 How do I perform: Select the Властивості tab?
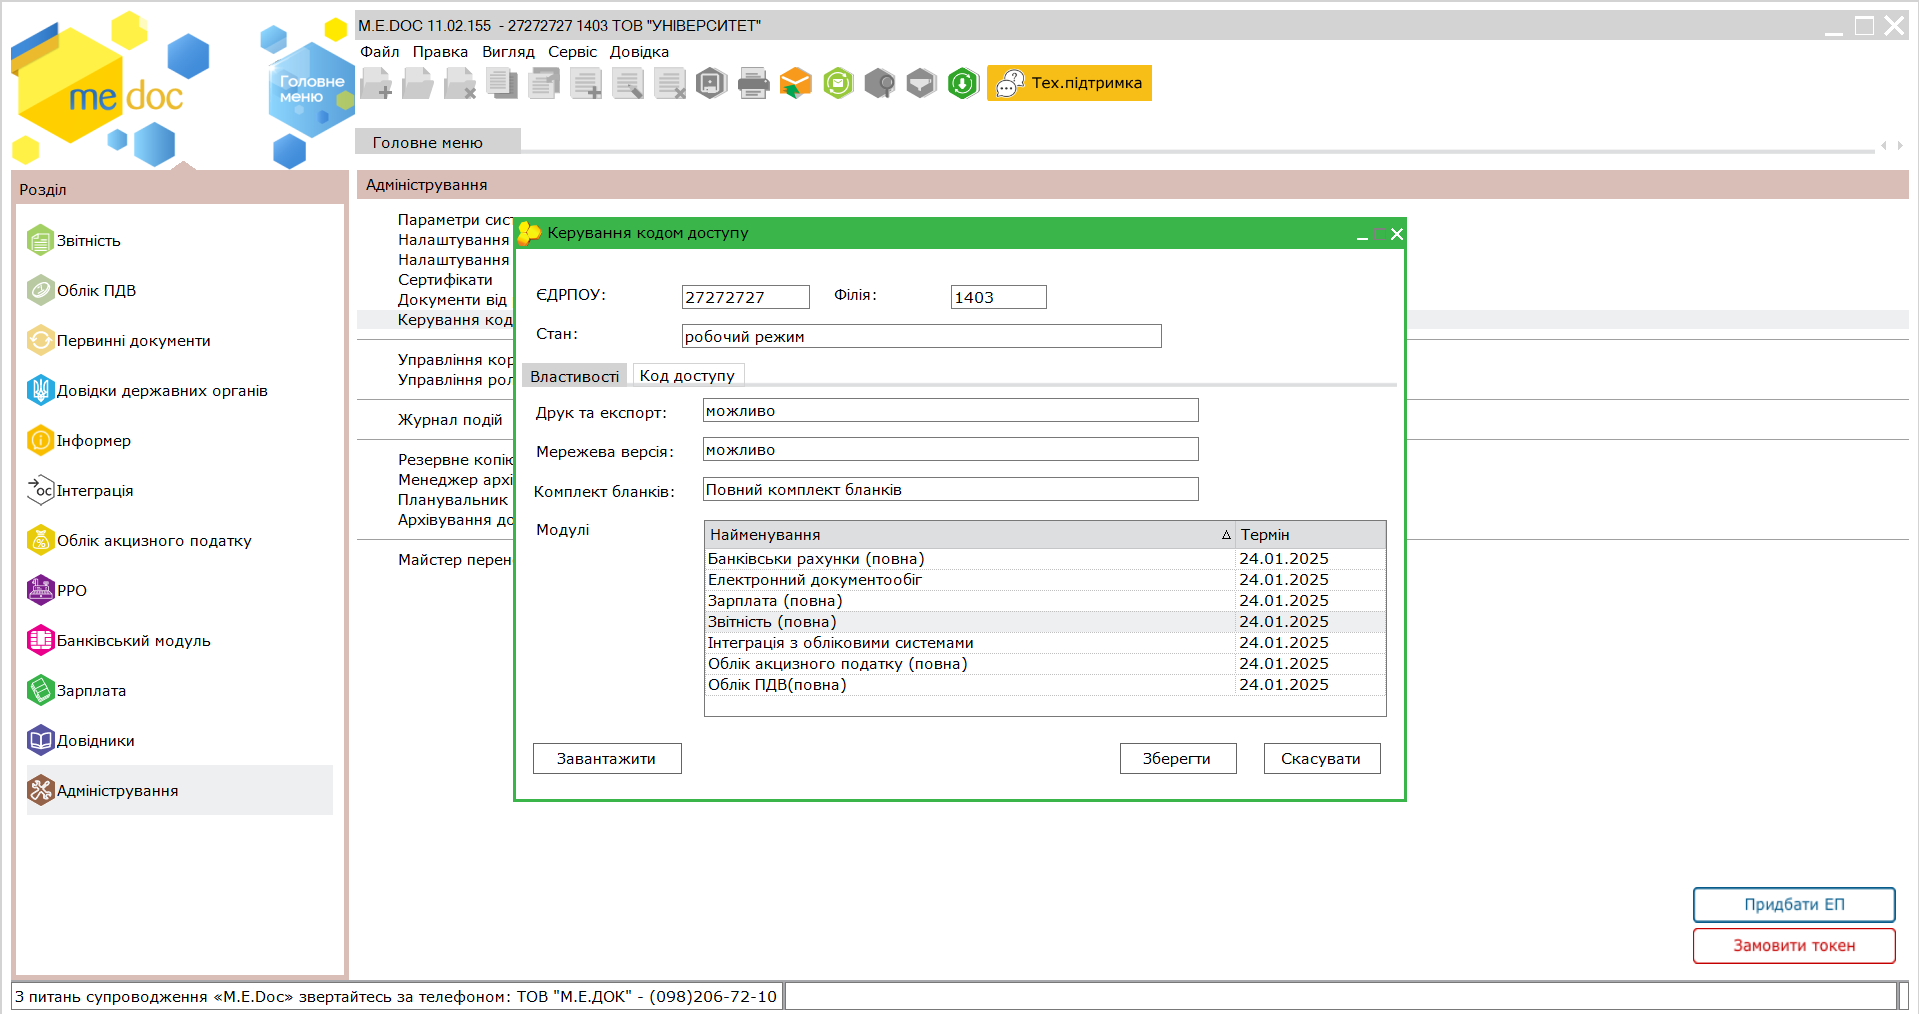[x=574, y=377]
